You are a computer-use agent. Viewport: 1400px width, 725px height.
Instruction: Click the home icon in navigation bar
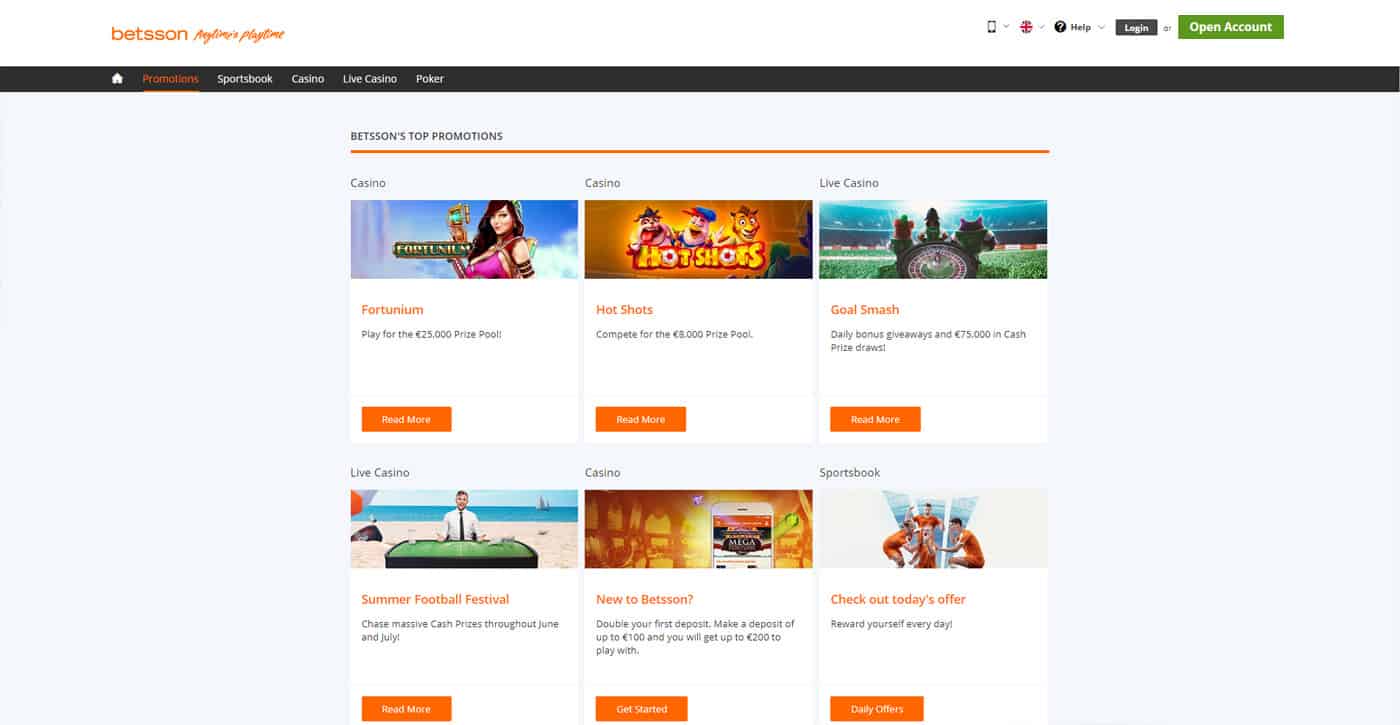117,79
